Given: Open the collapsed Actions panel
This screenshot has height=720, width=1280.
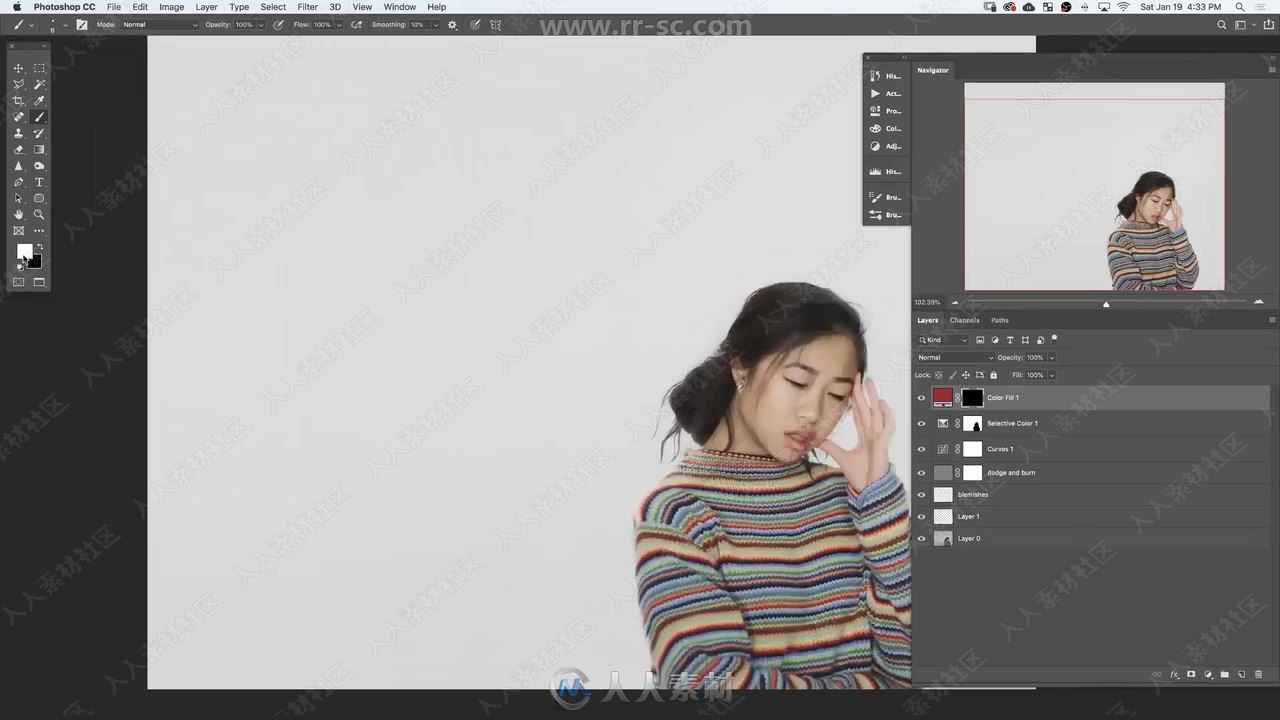Looking at the screenshot, I should [885, 93].
